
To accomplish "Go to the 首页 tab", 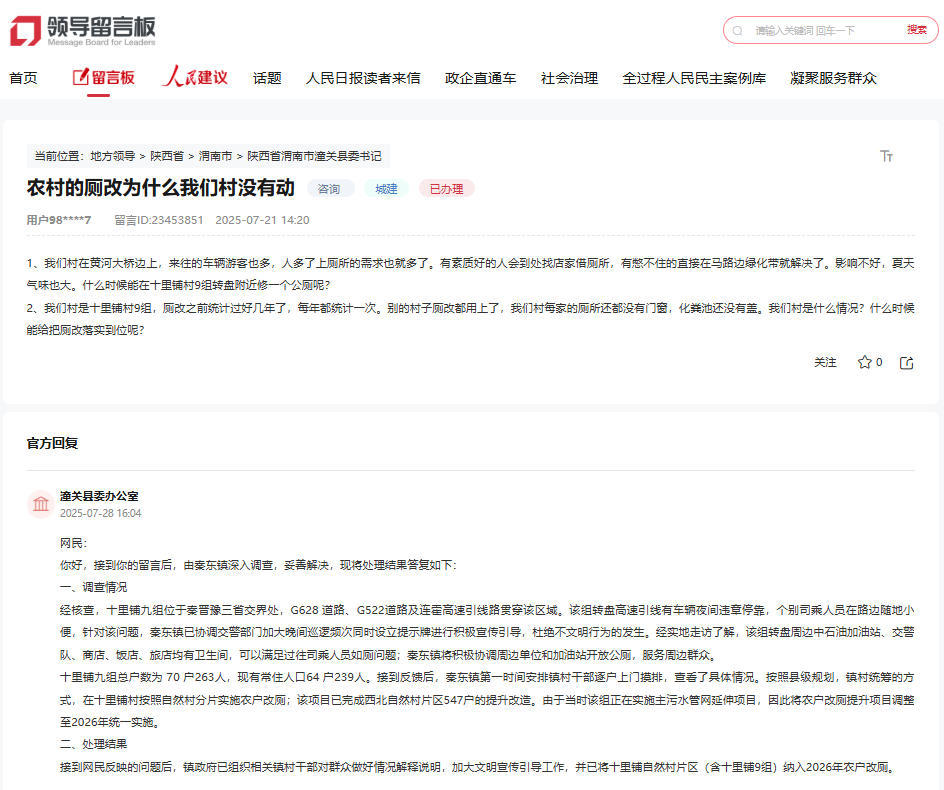I will [23, 78].
